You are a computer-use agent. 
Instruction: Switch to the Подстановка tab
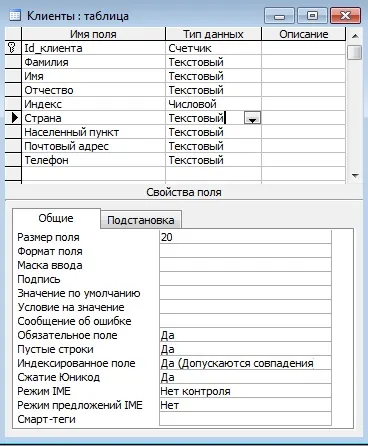141,220
